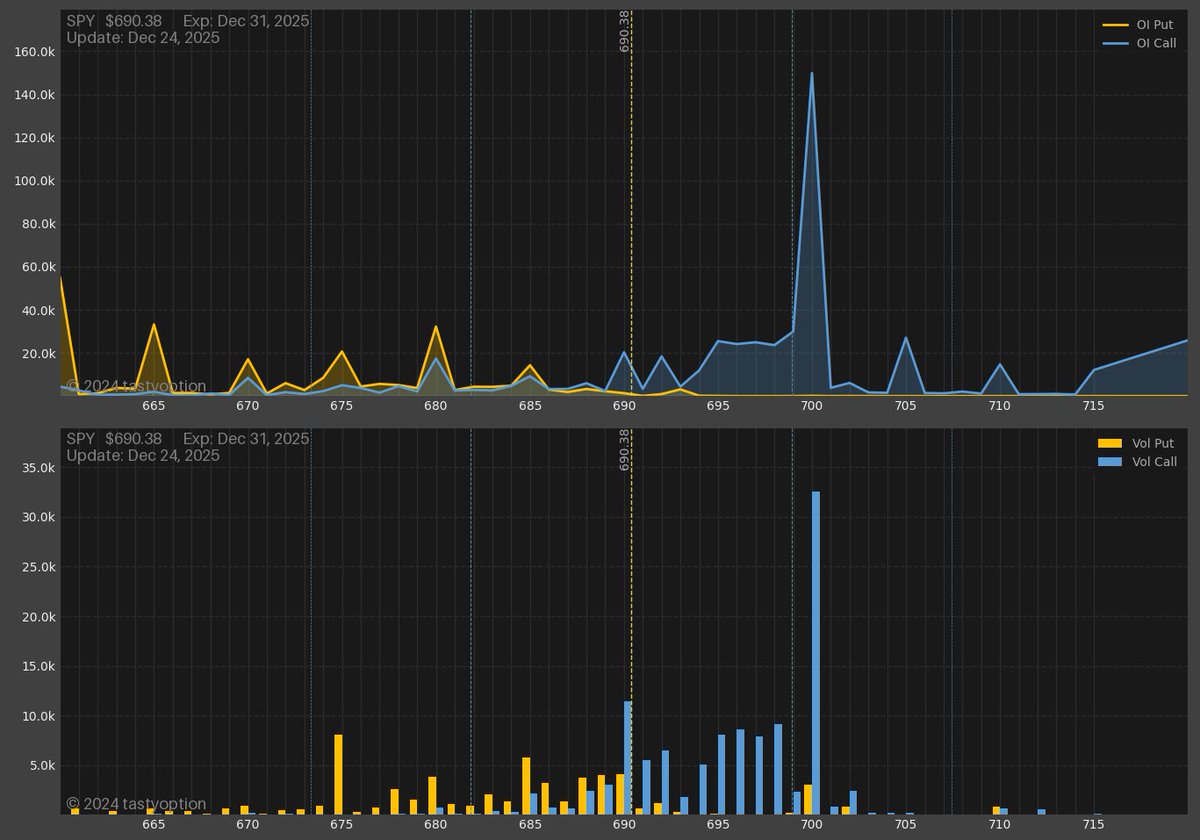Click the 690.38 price marker in open interest chart
Viewport: 1200px width, 840px height.
[x=624, y=31]
